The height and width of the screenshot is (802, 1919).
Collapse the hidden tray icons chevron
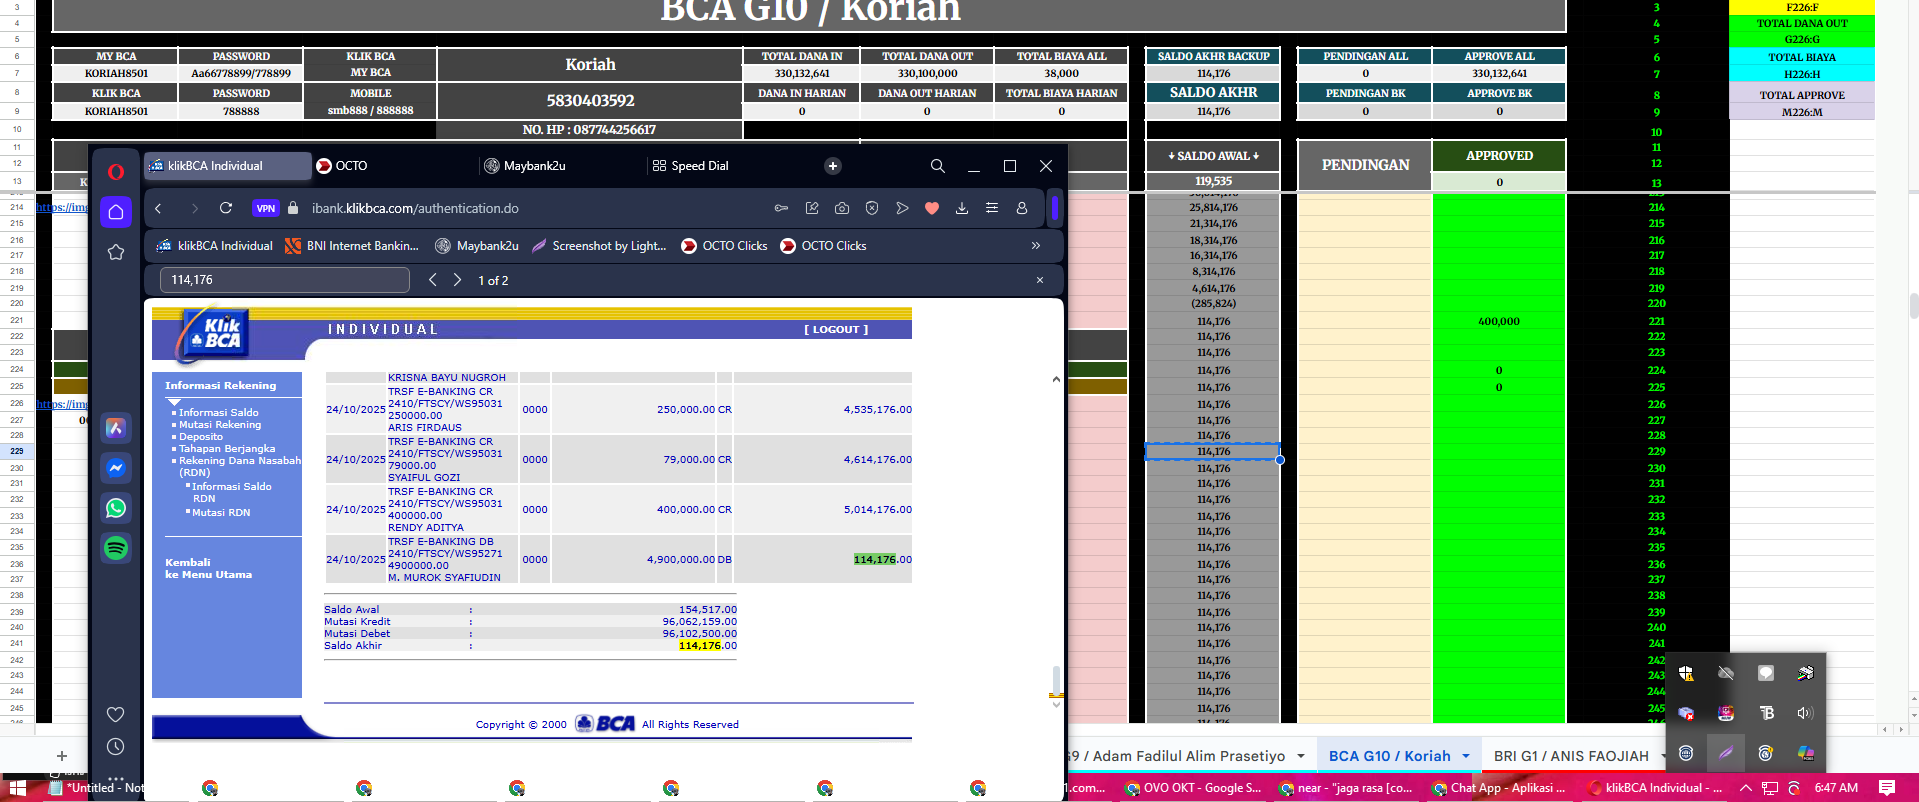[1746, 788]
